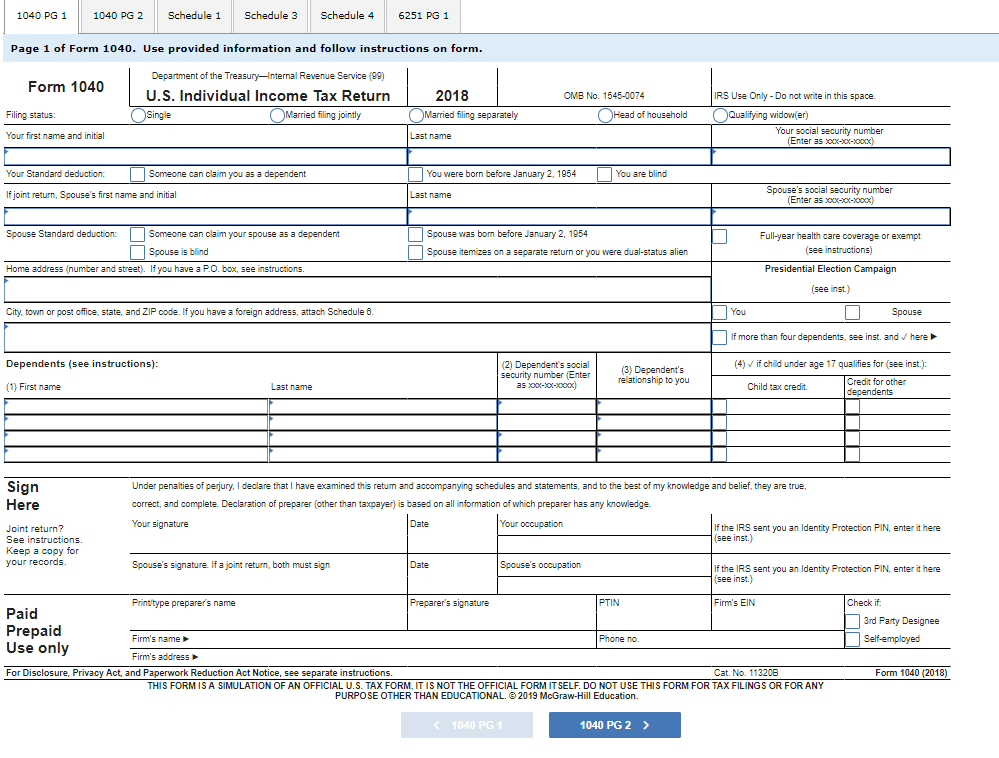Image resolution: width=999 pixels, height=758 pixels.
Task: Check 'You were born before January 2, 1954'
Action: tap(415, 175)
